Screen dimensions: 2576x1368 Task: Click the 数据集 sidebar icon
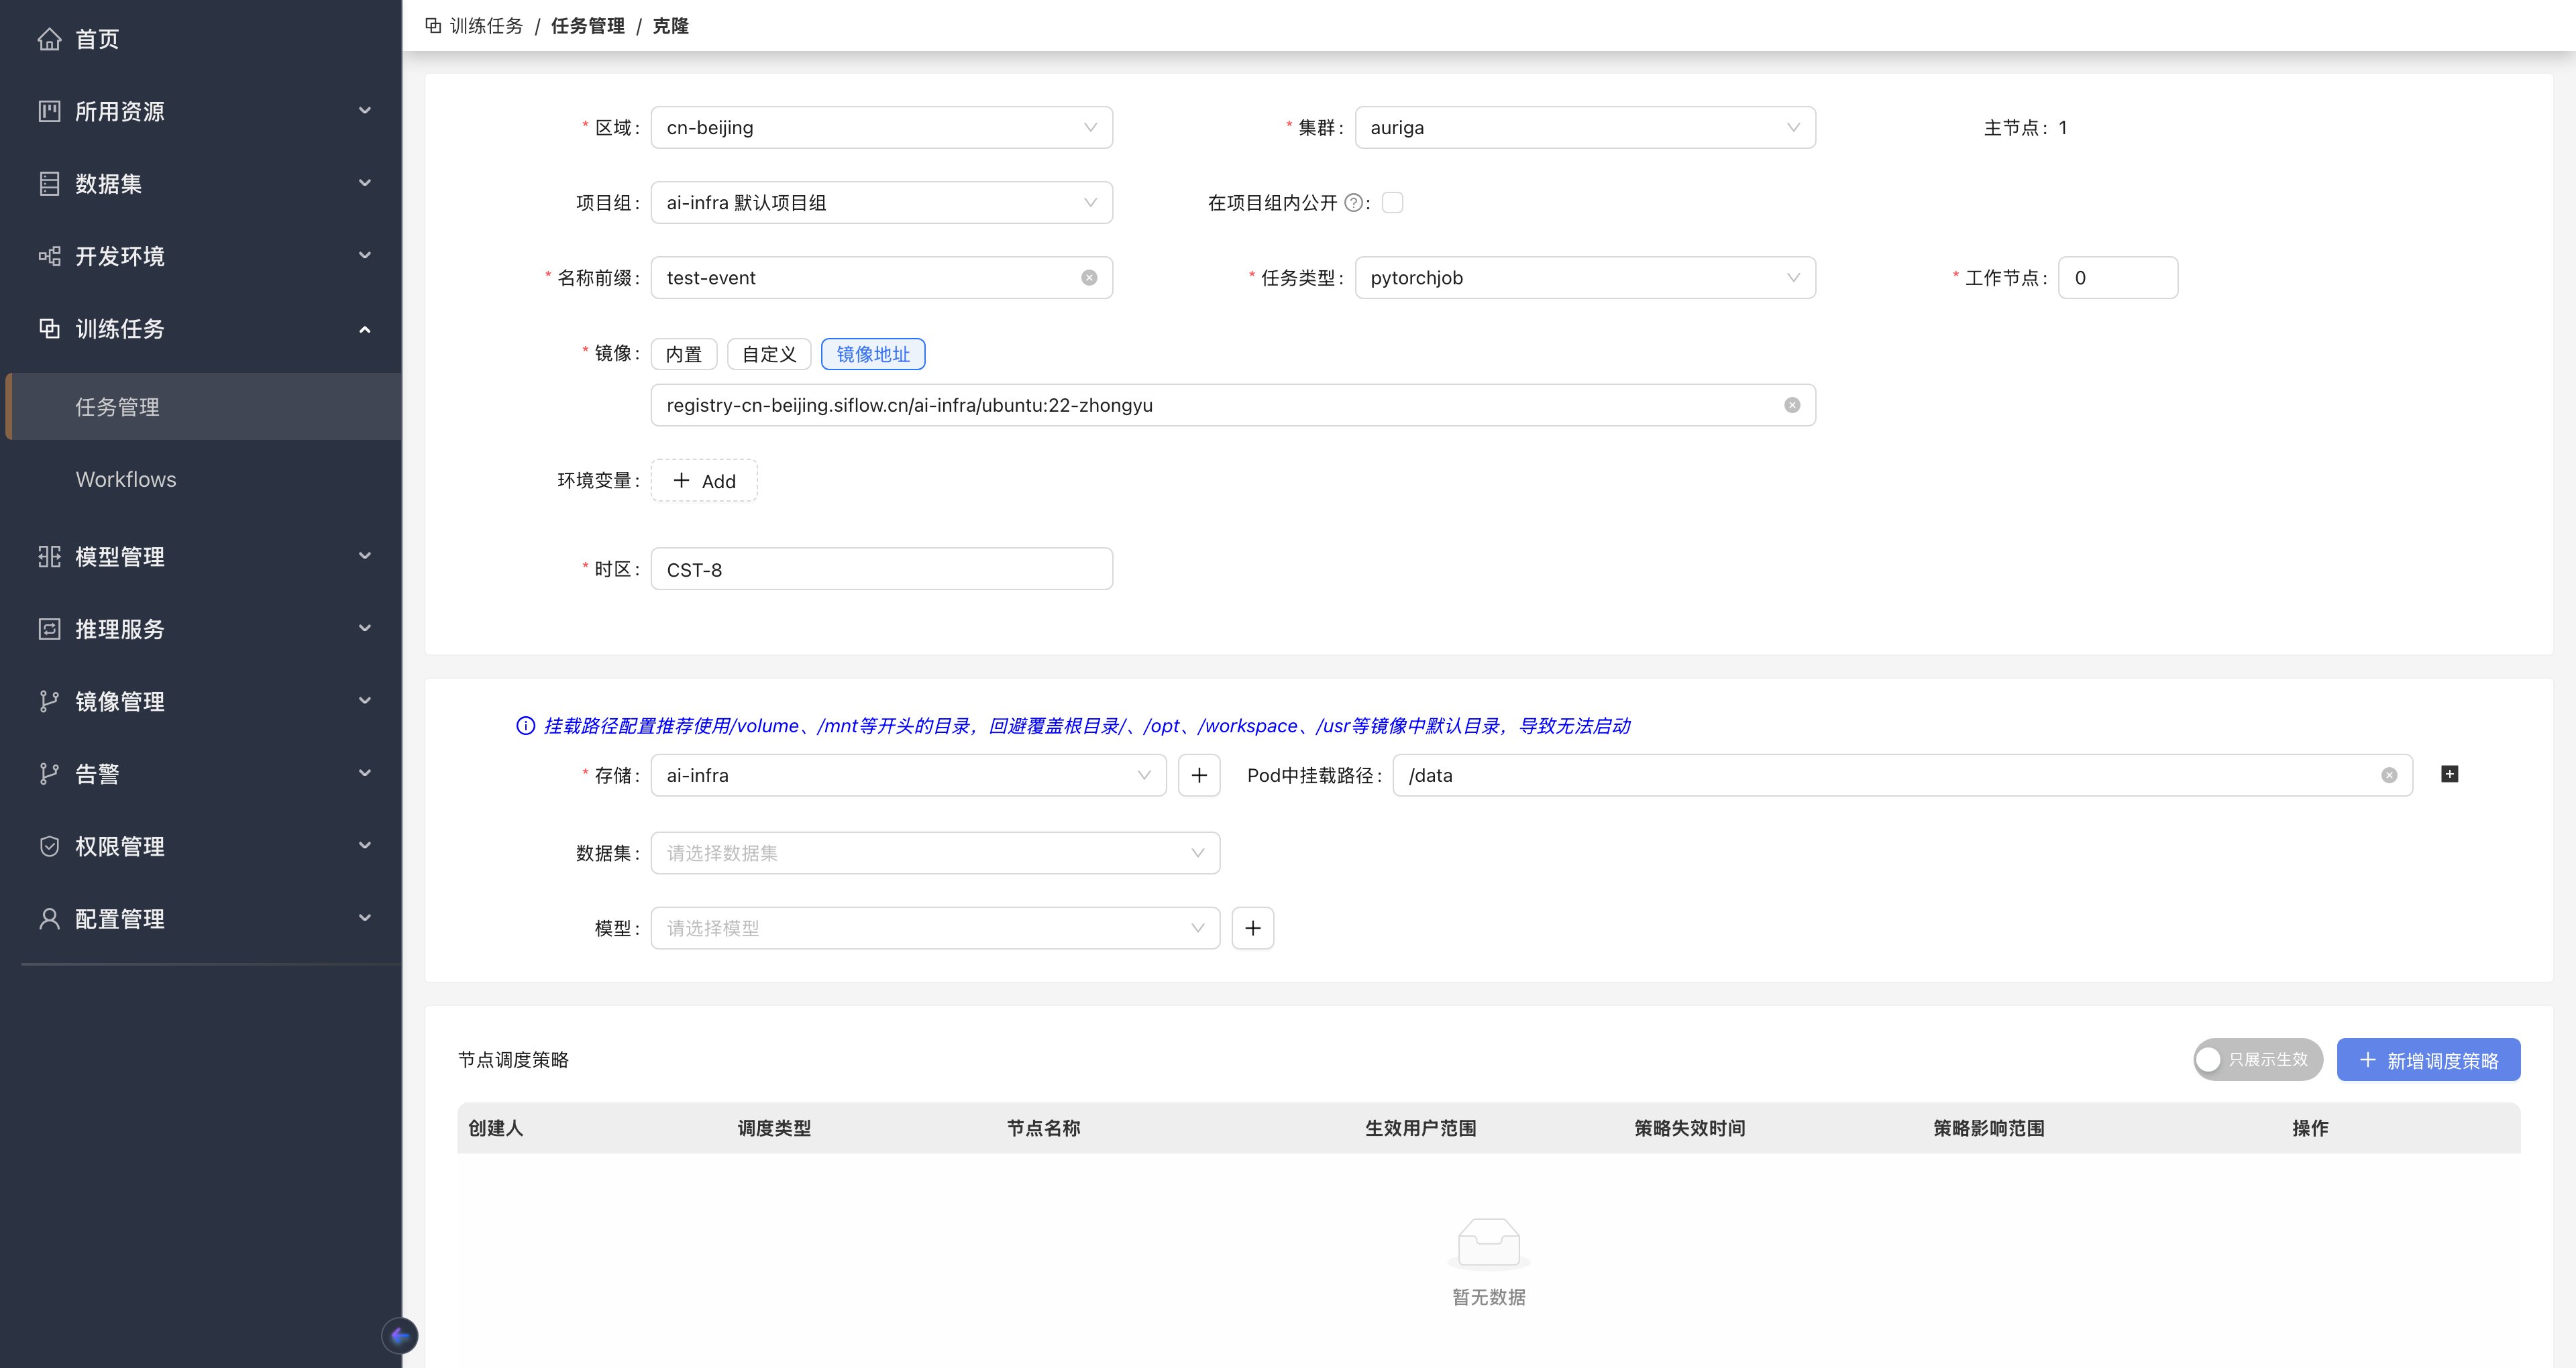(49, 184)
